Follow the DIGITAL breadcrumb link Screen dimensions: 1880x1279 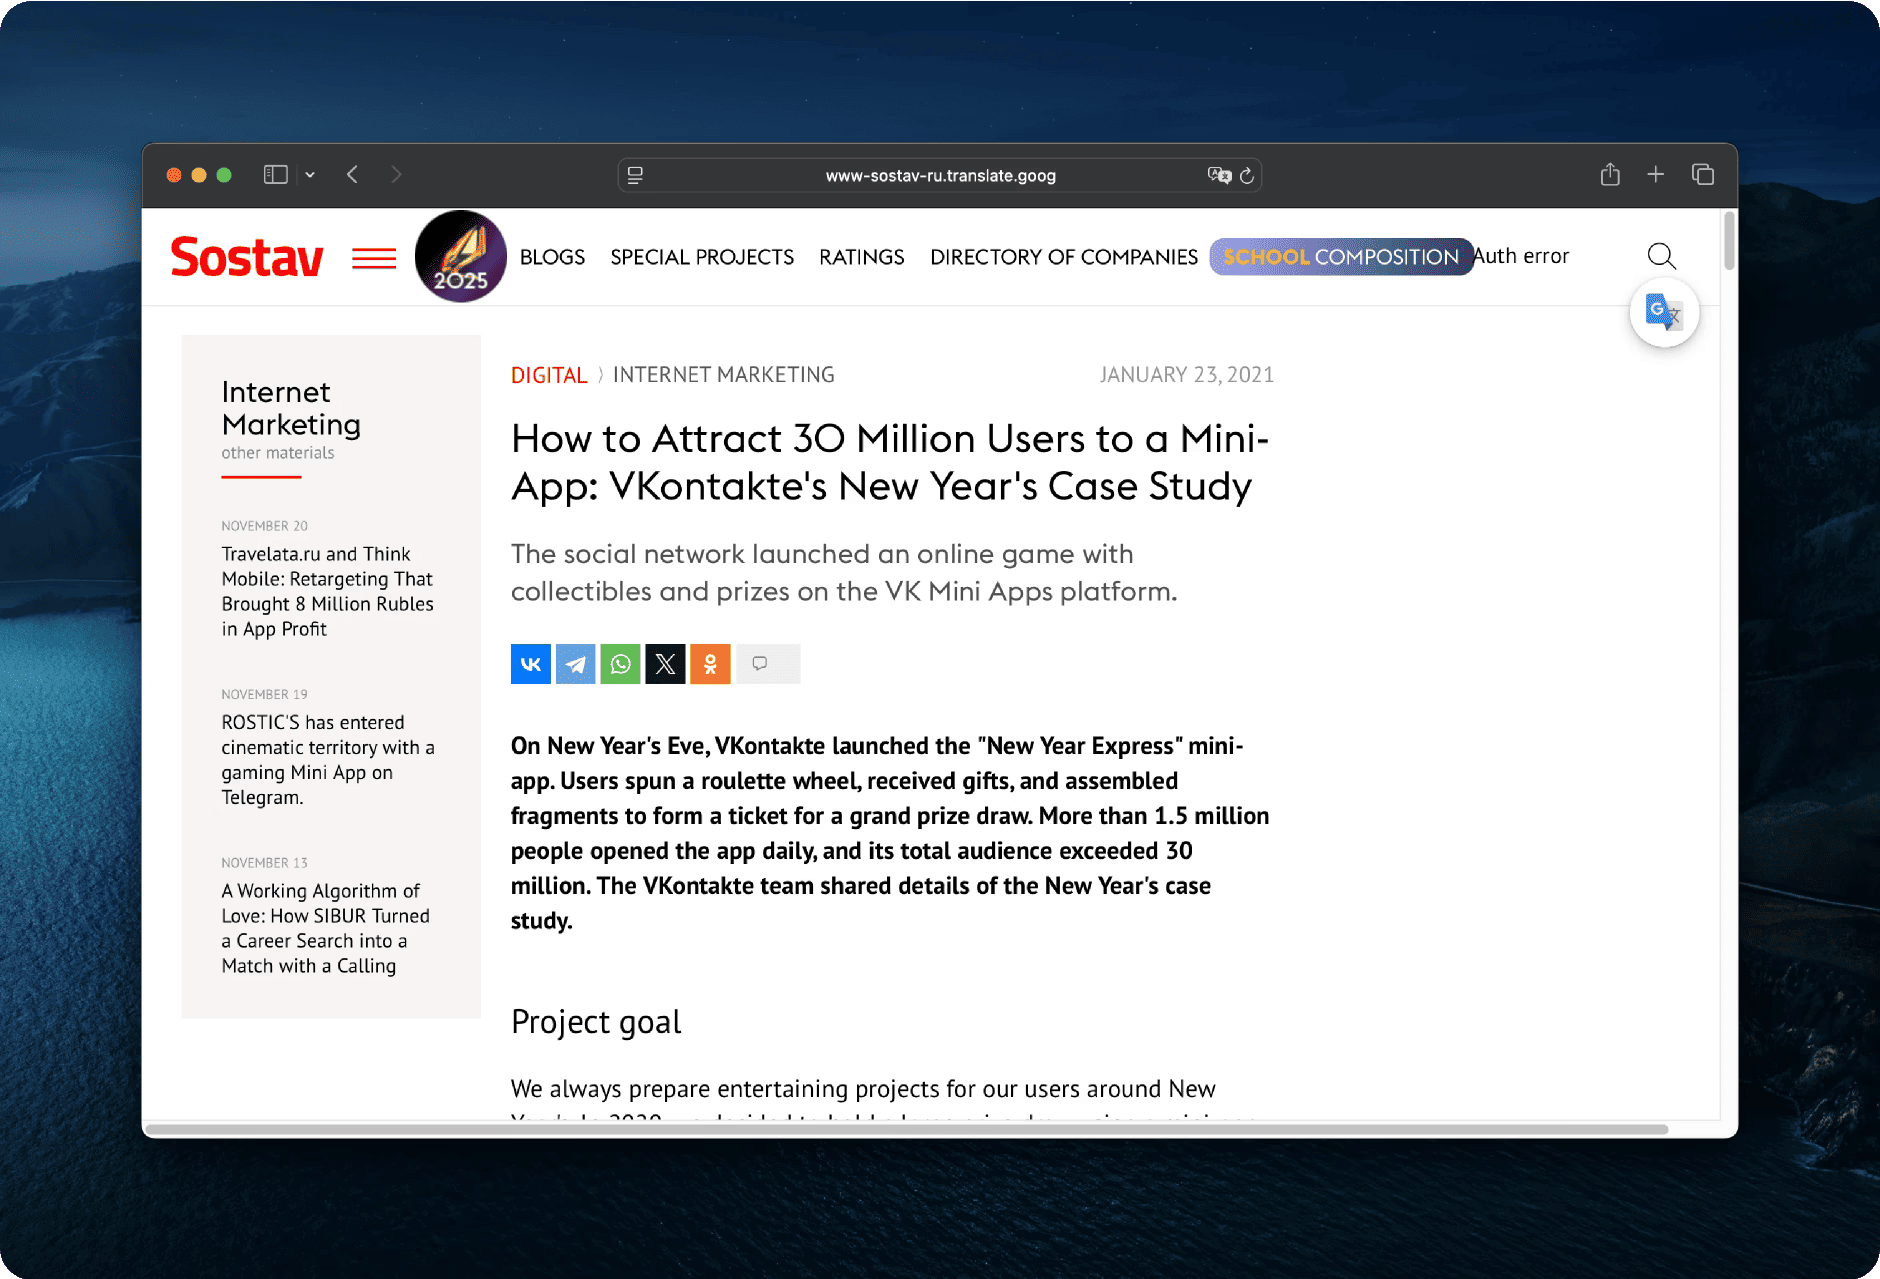click(549, 375)
